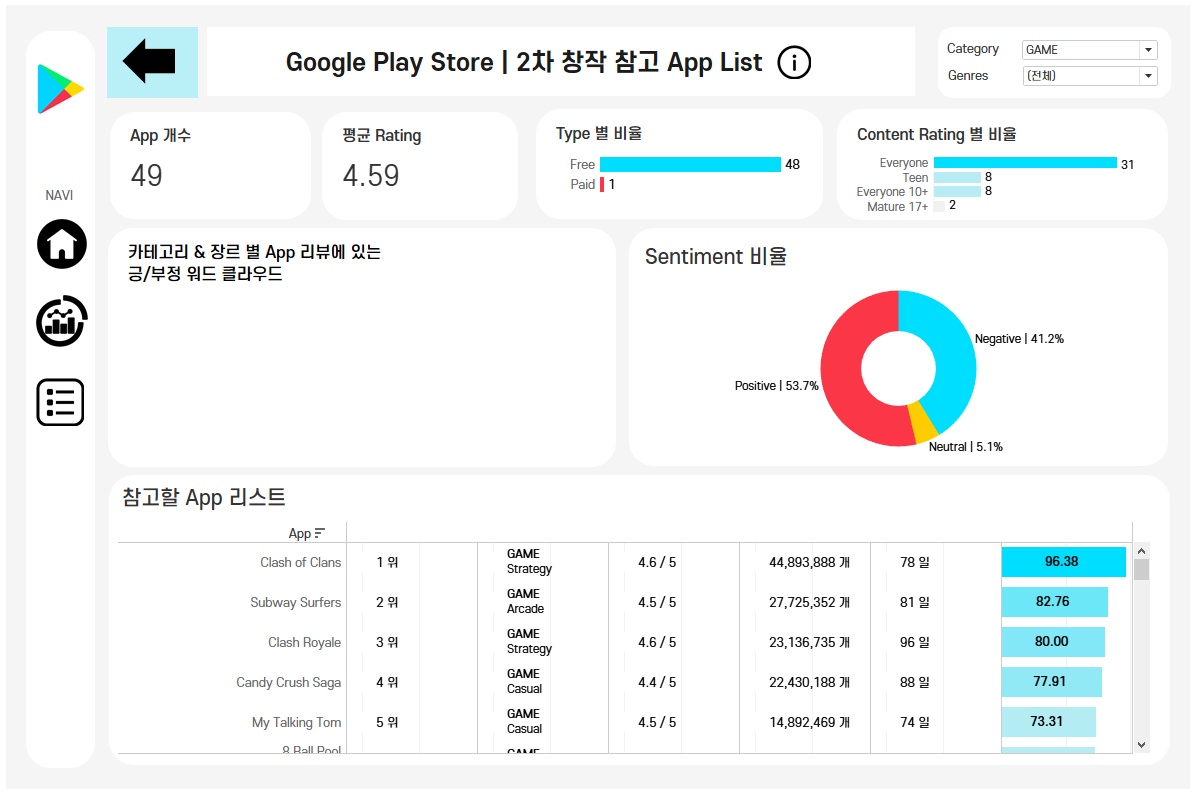Screen dimensions: 1195x796
Task: Open the chart analytics navigation icon
Action: pos(62,321)
